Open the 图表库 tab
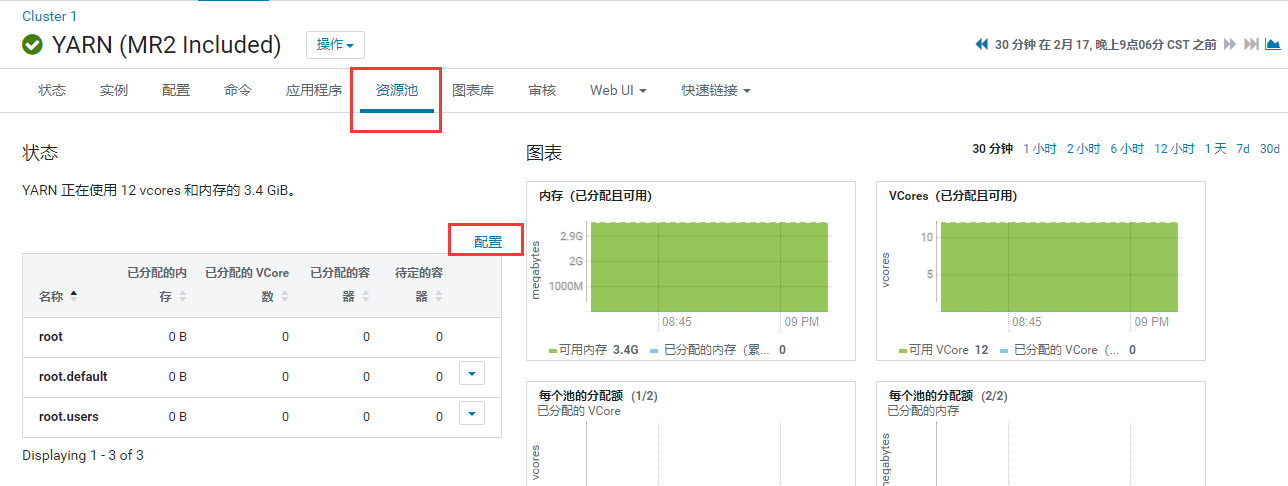Image resolution: width=1288 pixels, height=486 pixels. [473, 90]
